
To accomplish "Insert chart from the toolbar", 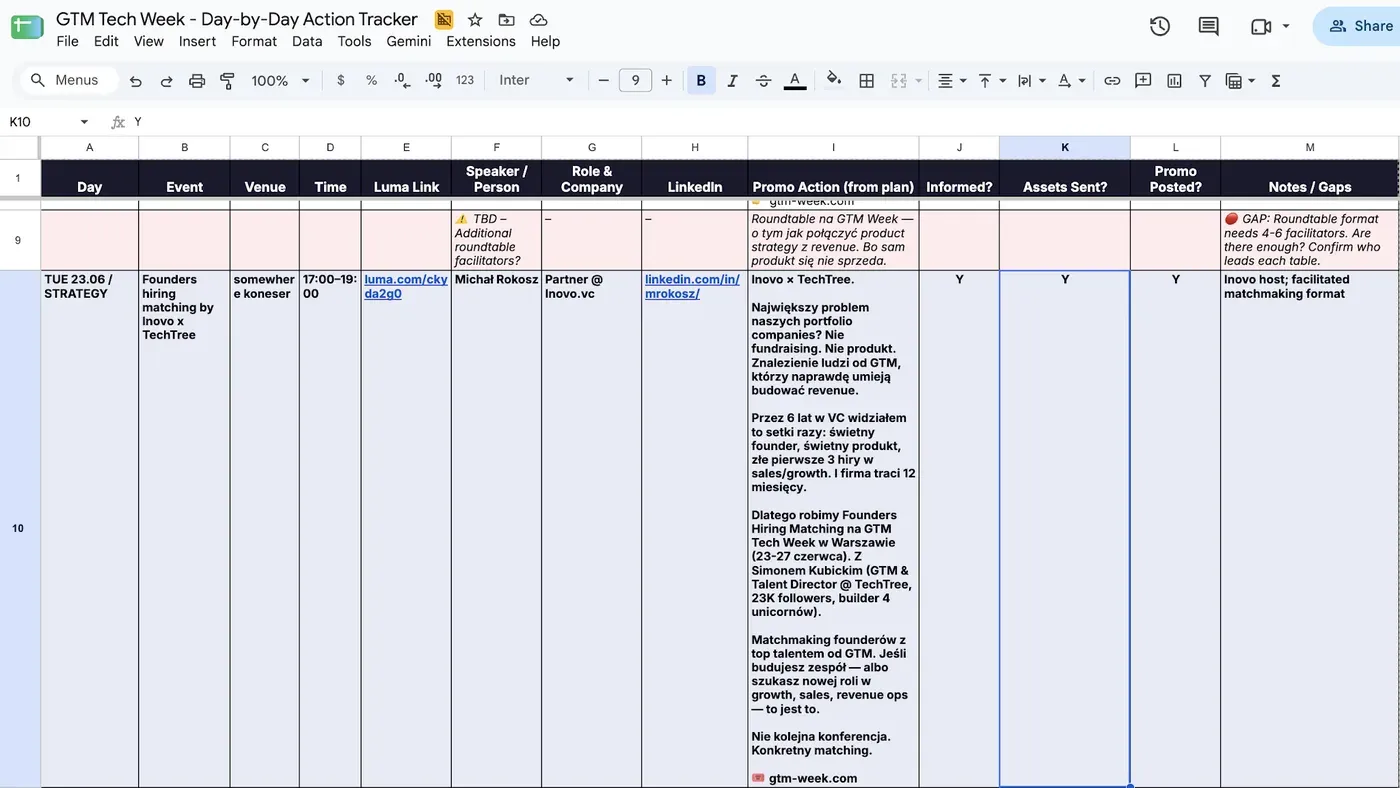I will [1174, 80].
